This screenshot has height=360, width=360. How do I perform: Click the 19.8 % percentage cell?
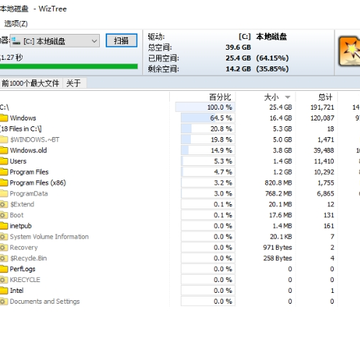[x=208, y=140]
